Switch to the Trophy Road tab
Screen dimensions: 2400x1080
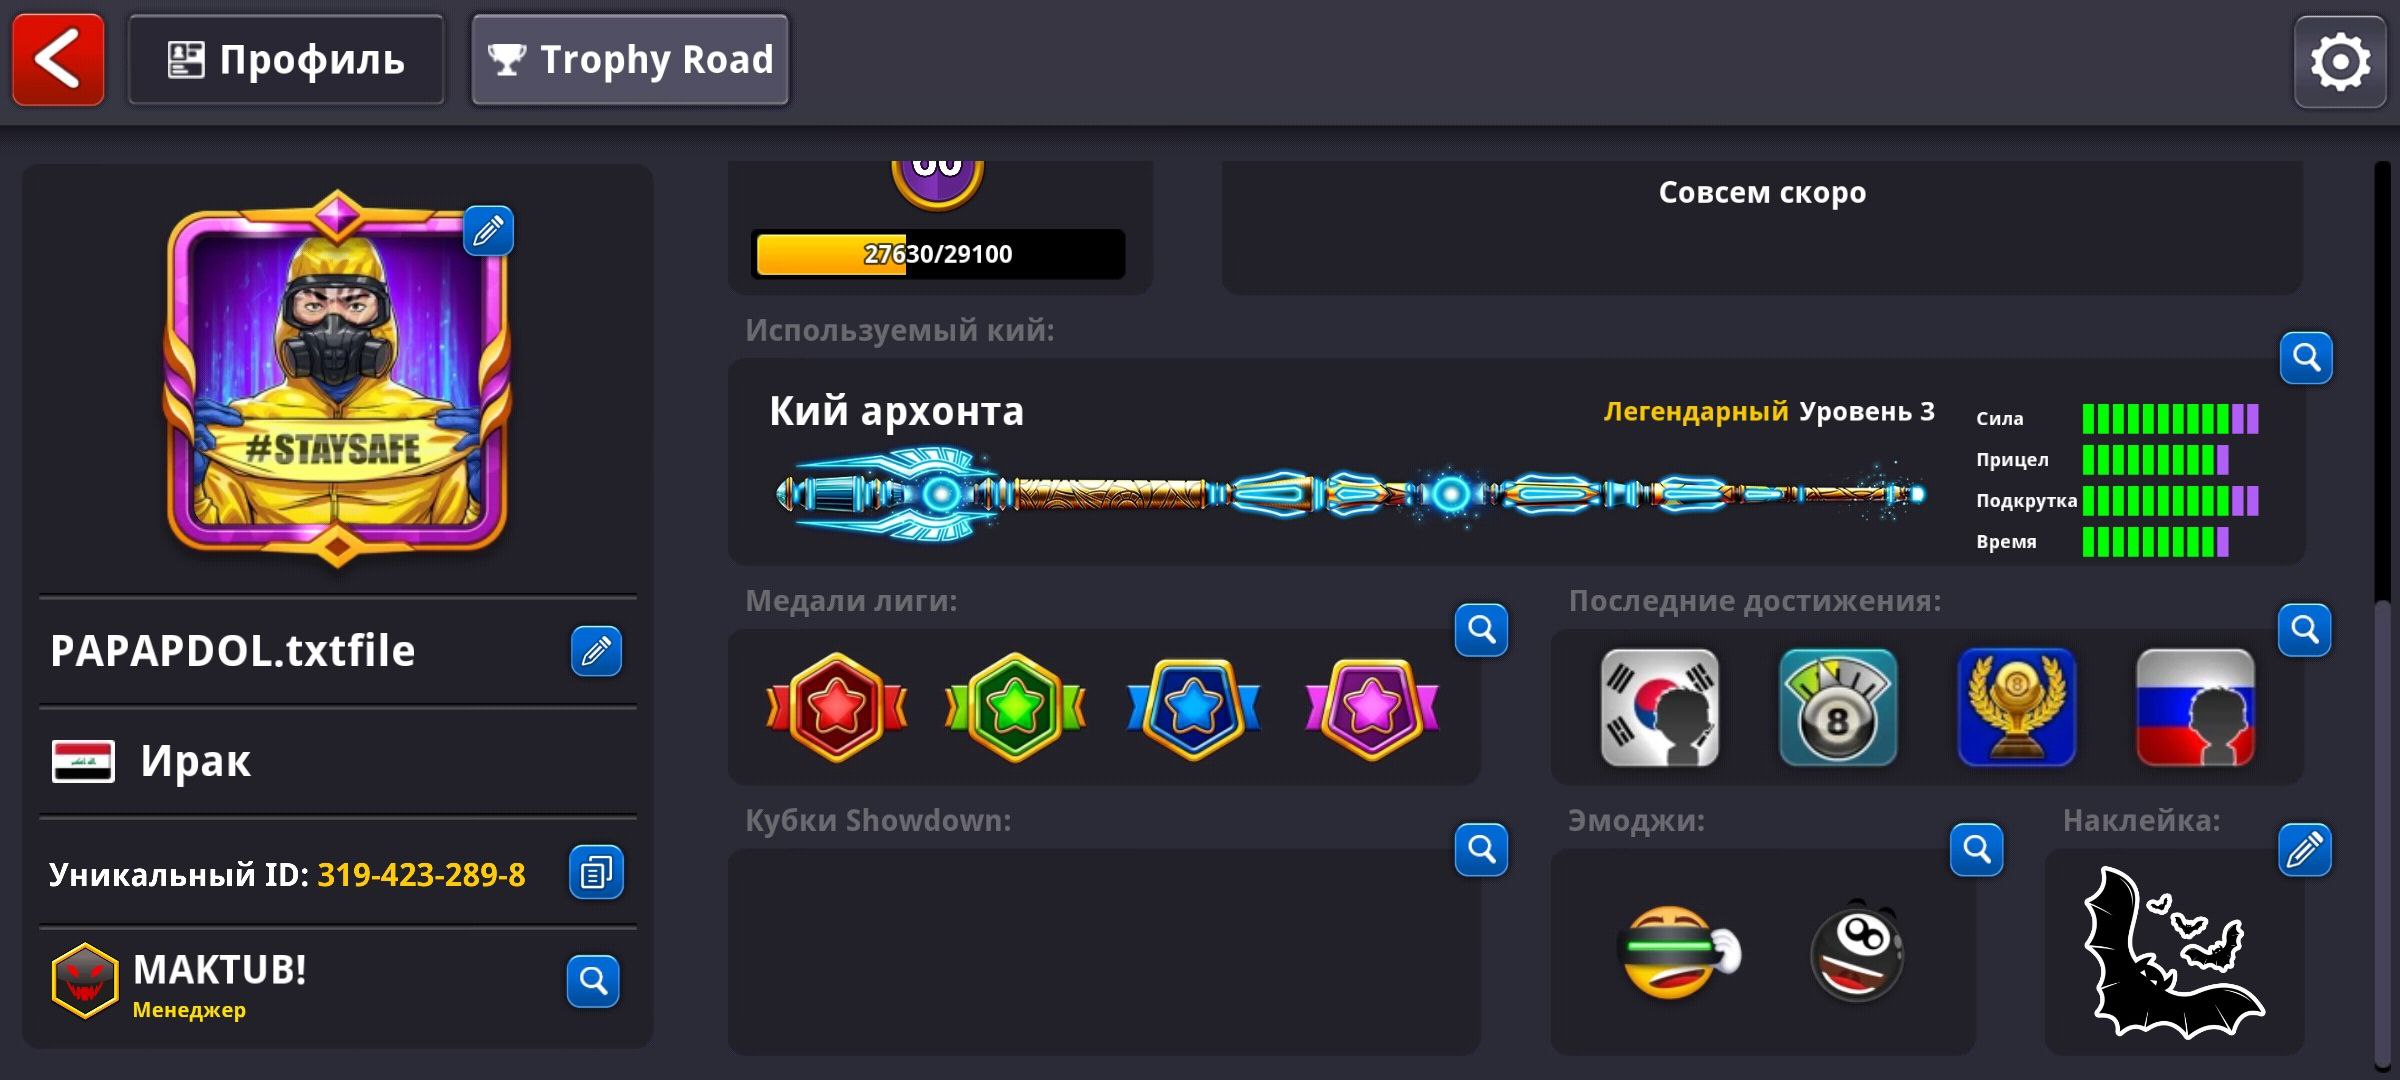(630, 60)
